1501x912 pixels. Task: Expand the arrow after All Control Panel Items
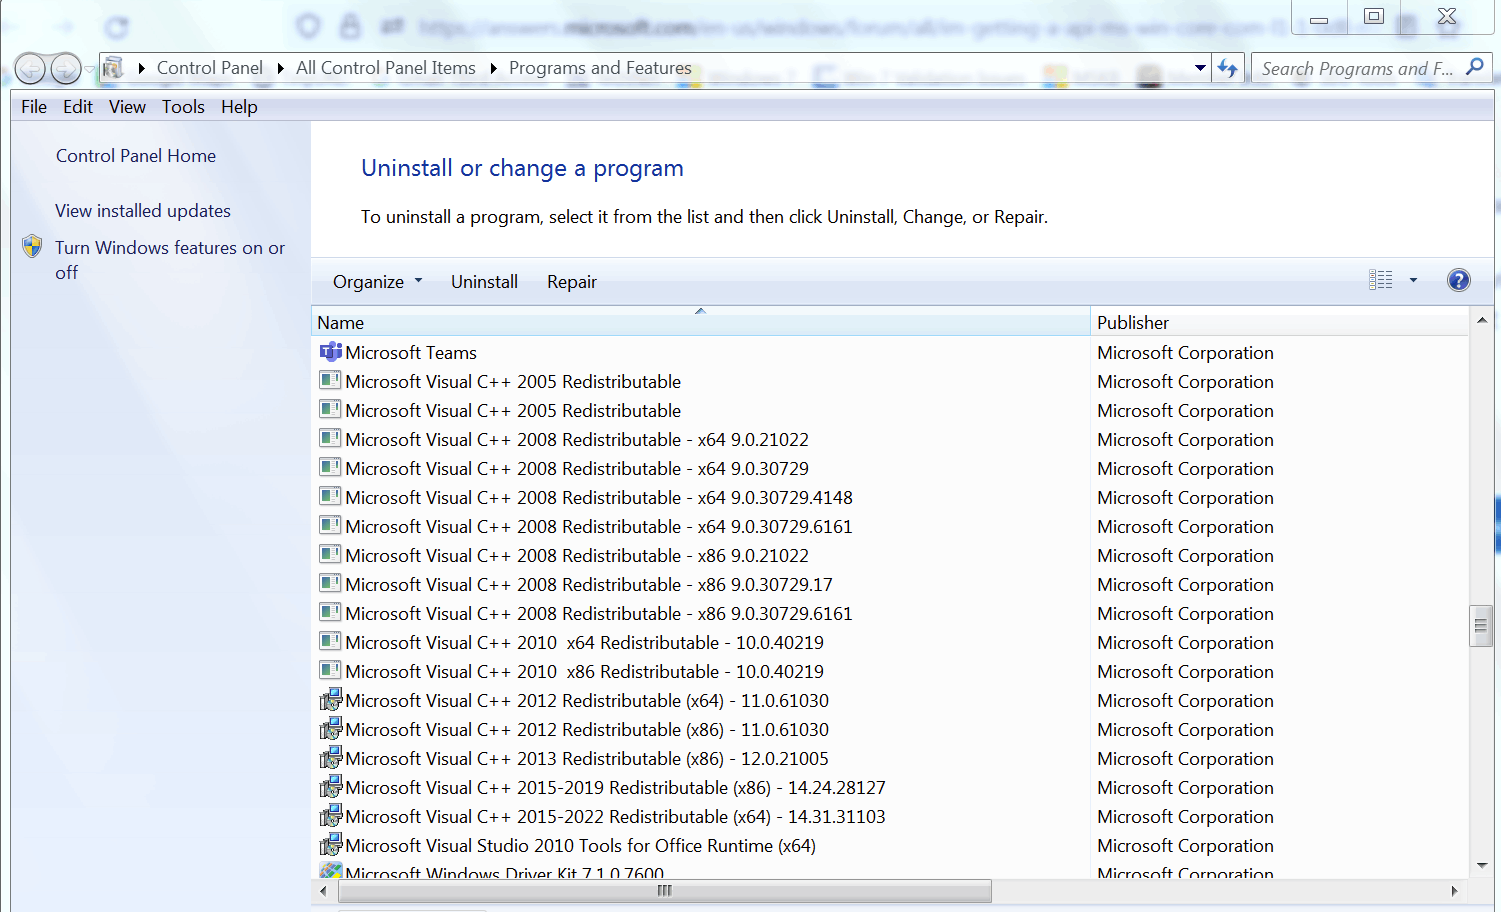(493, 68)
